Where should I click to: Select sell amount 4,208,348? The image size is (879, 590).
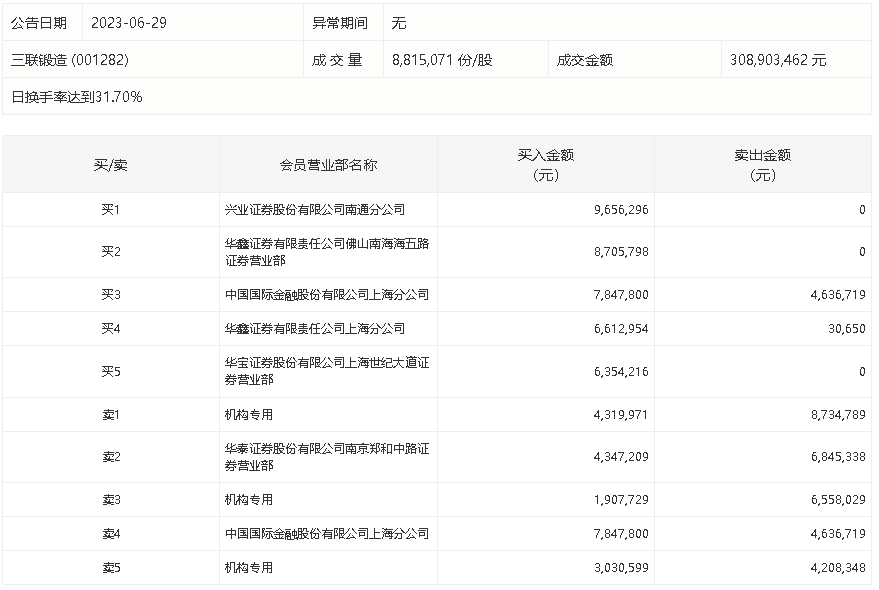[x=838, y=568]
